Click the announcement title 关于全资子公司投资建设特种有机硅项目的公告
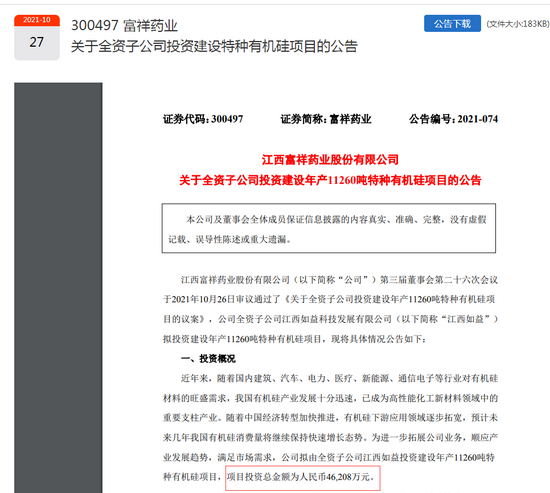Image resolution: width=550 pixels, height=493 pixels. click(x=214, y=46)
